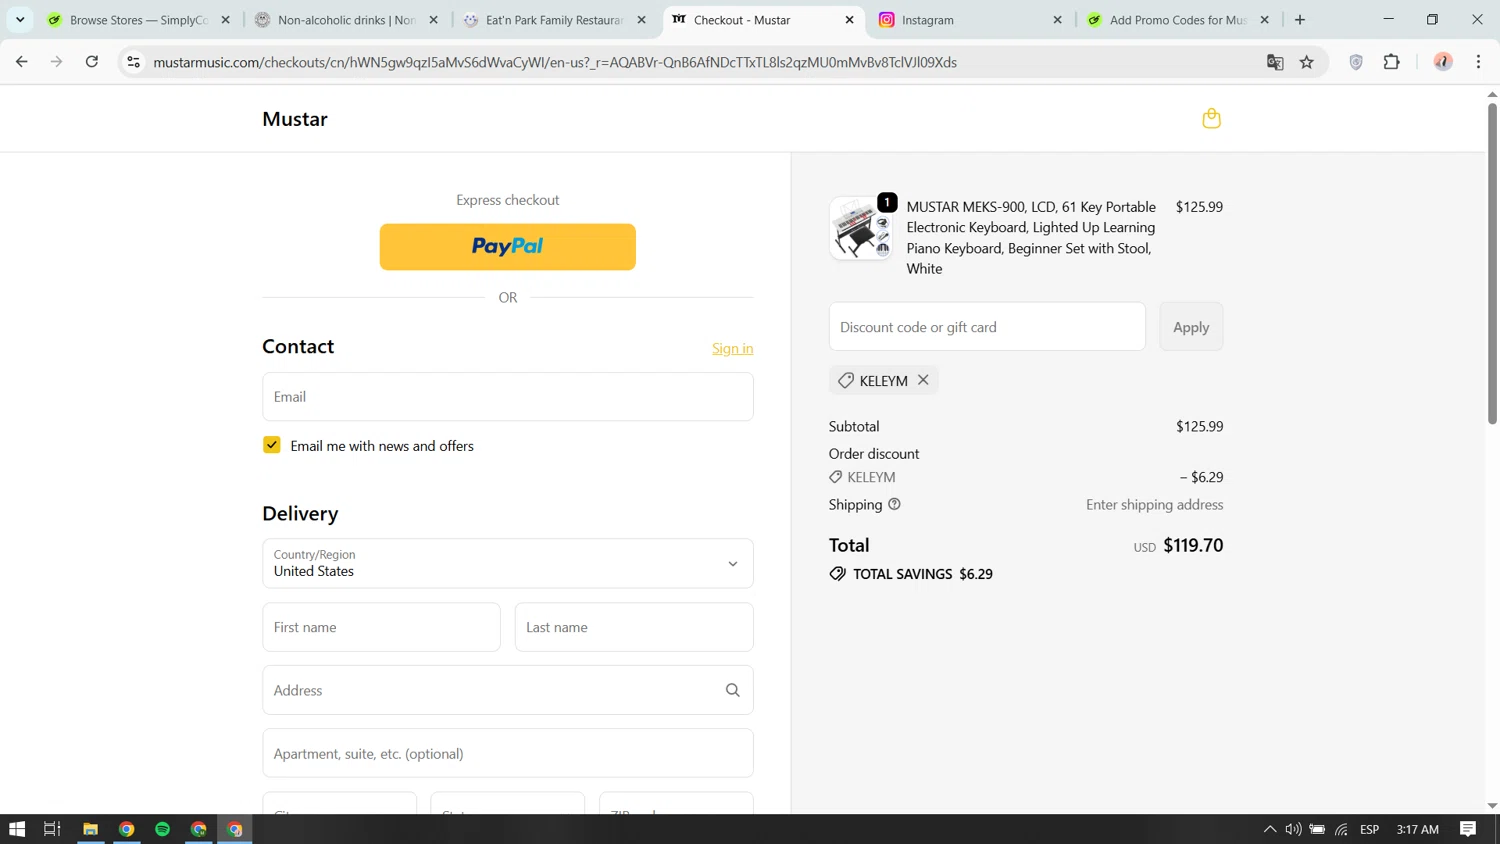Open the 3:17 AM taskbar clock

point(1417,829)
